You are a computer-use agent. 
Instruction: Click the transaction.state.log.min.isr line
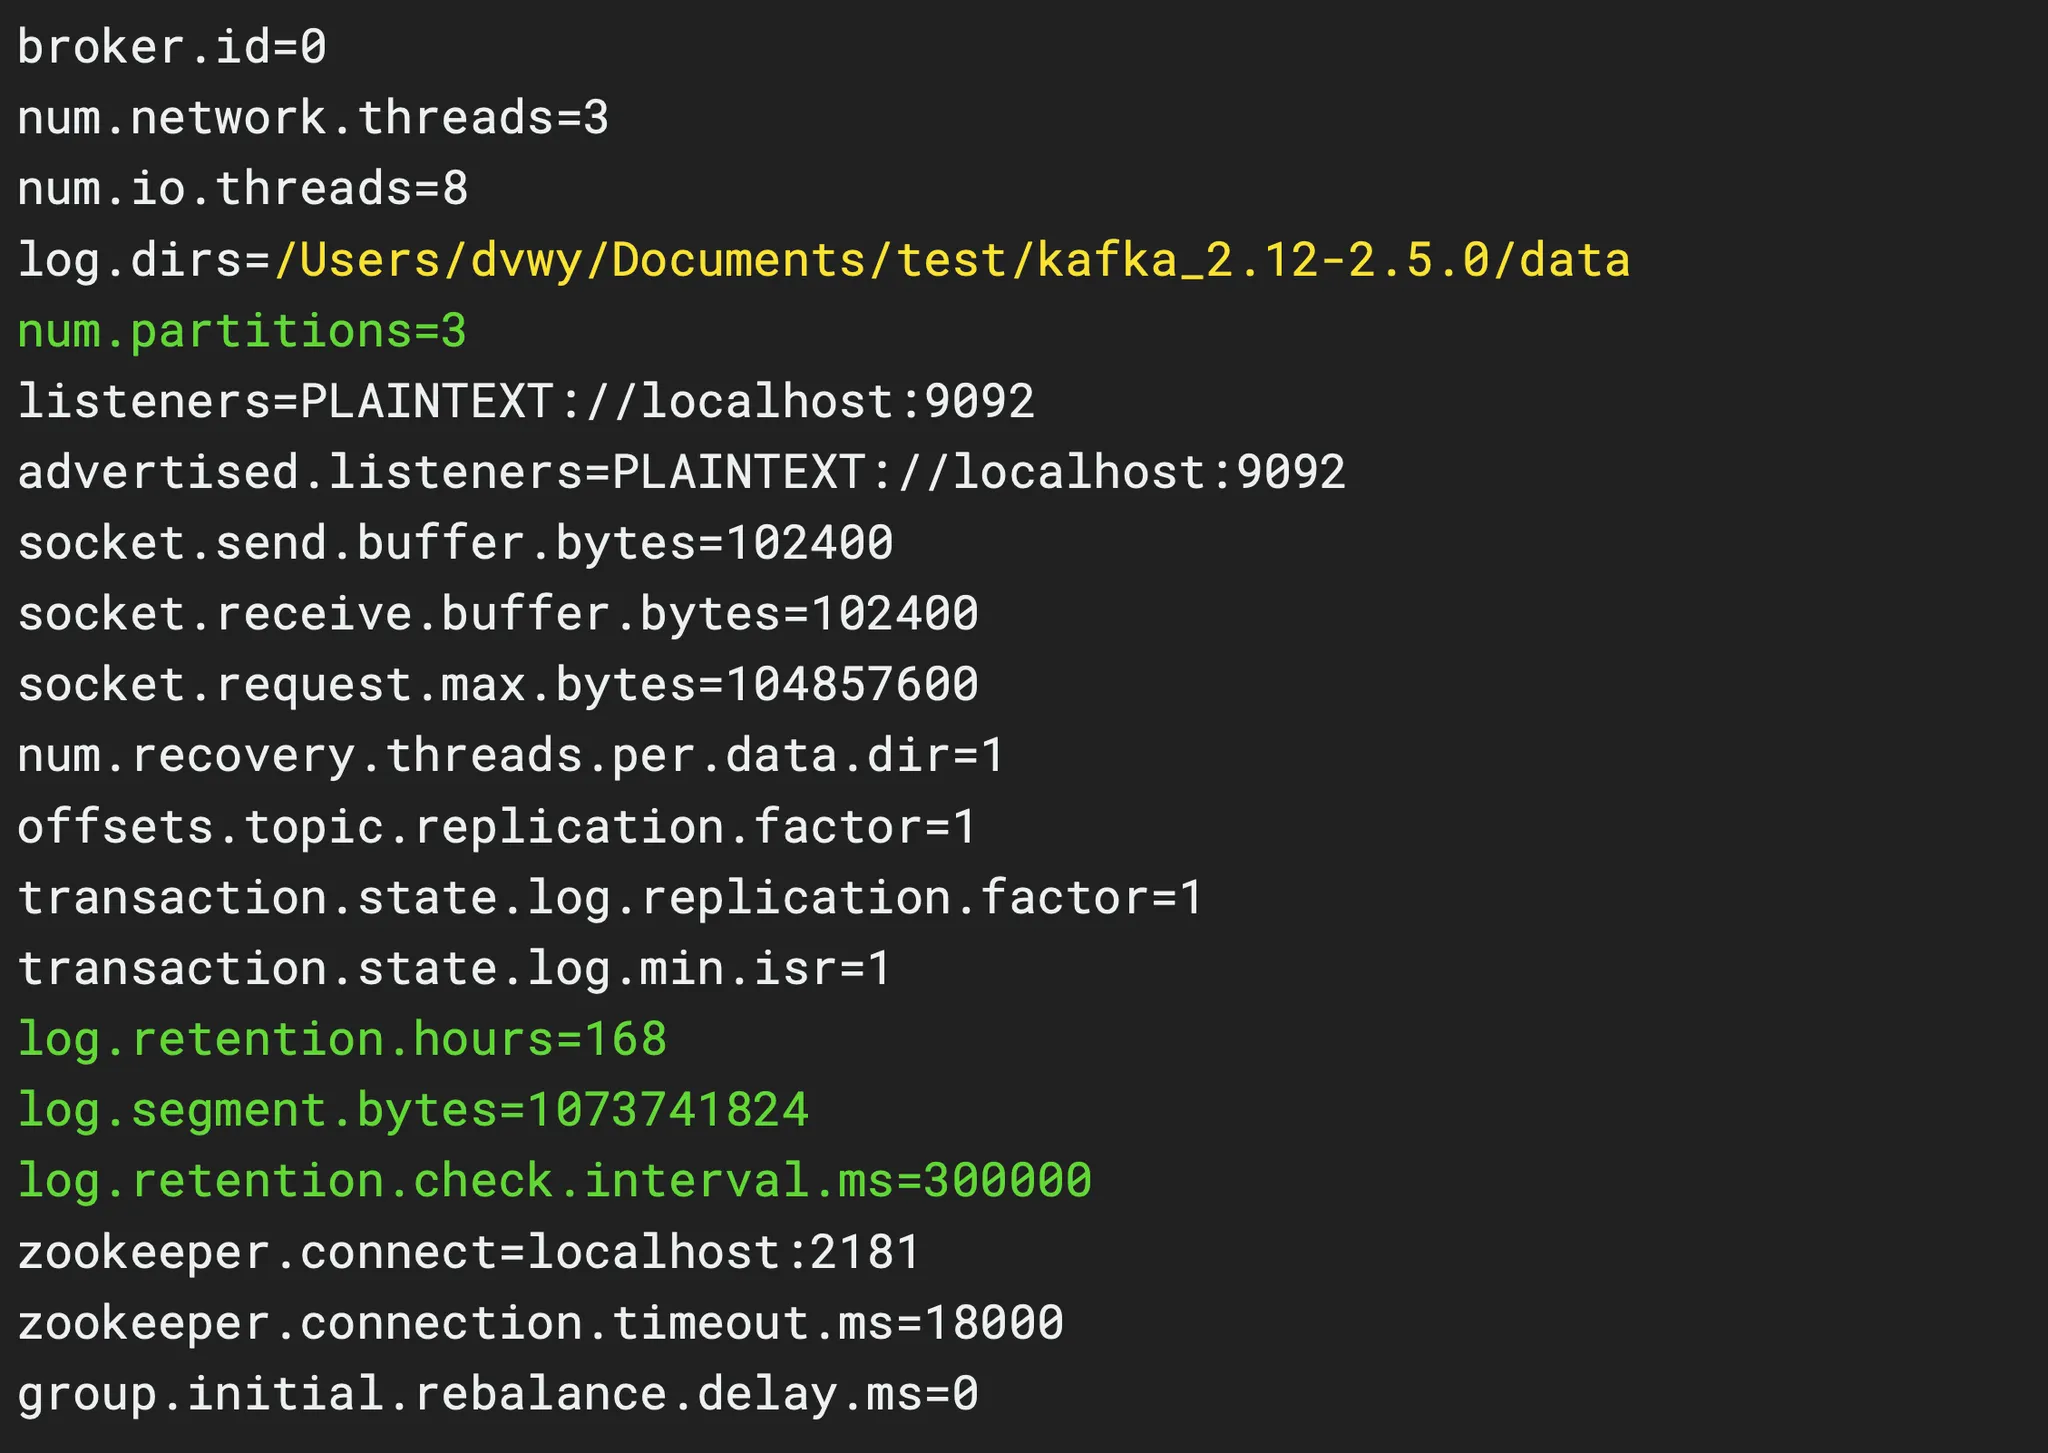454,969
